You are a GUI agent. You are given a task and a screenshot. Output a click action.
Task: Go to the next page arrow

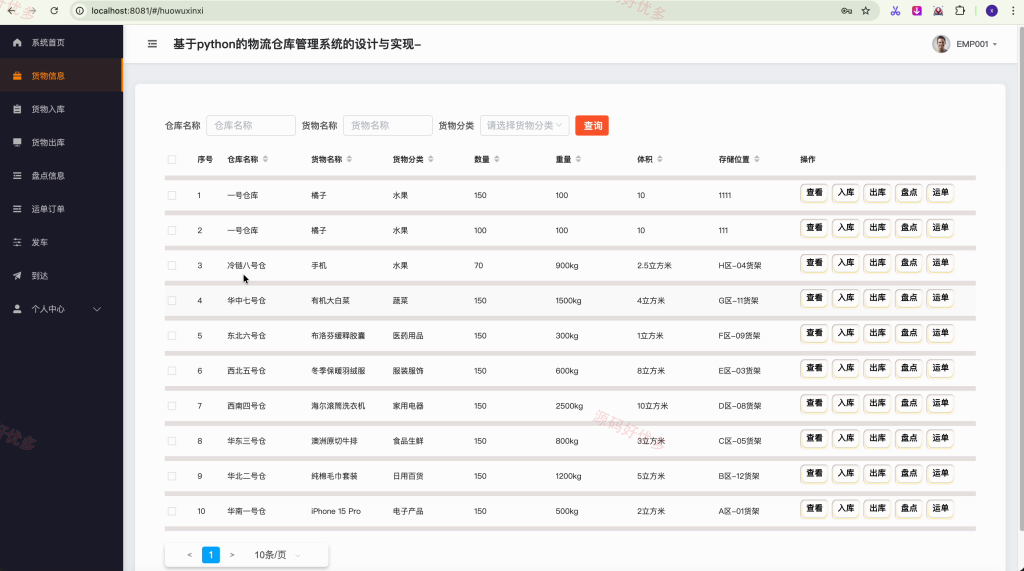click(232, 555)
